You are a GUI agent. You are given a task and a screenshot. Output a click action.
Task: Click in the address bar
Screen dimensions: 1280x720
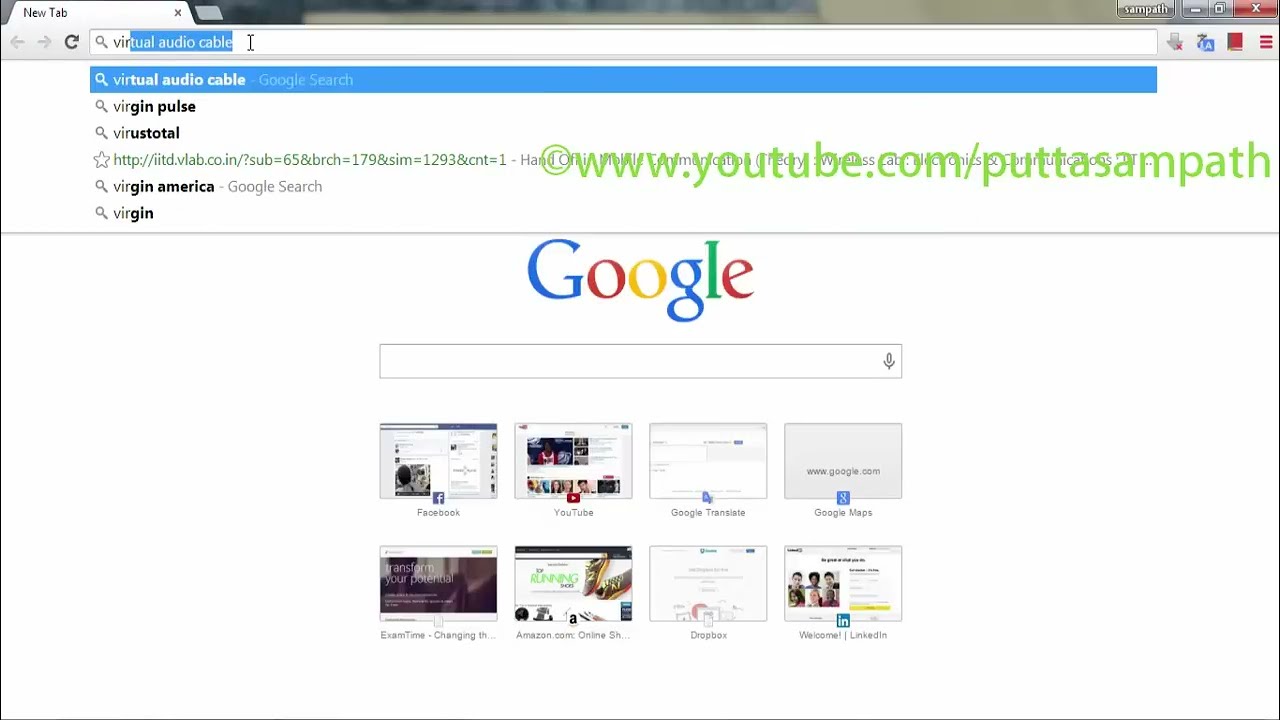[x=623, y=42]
